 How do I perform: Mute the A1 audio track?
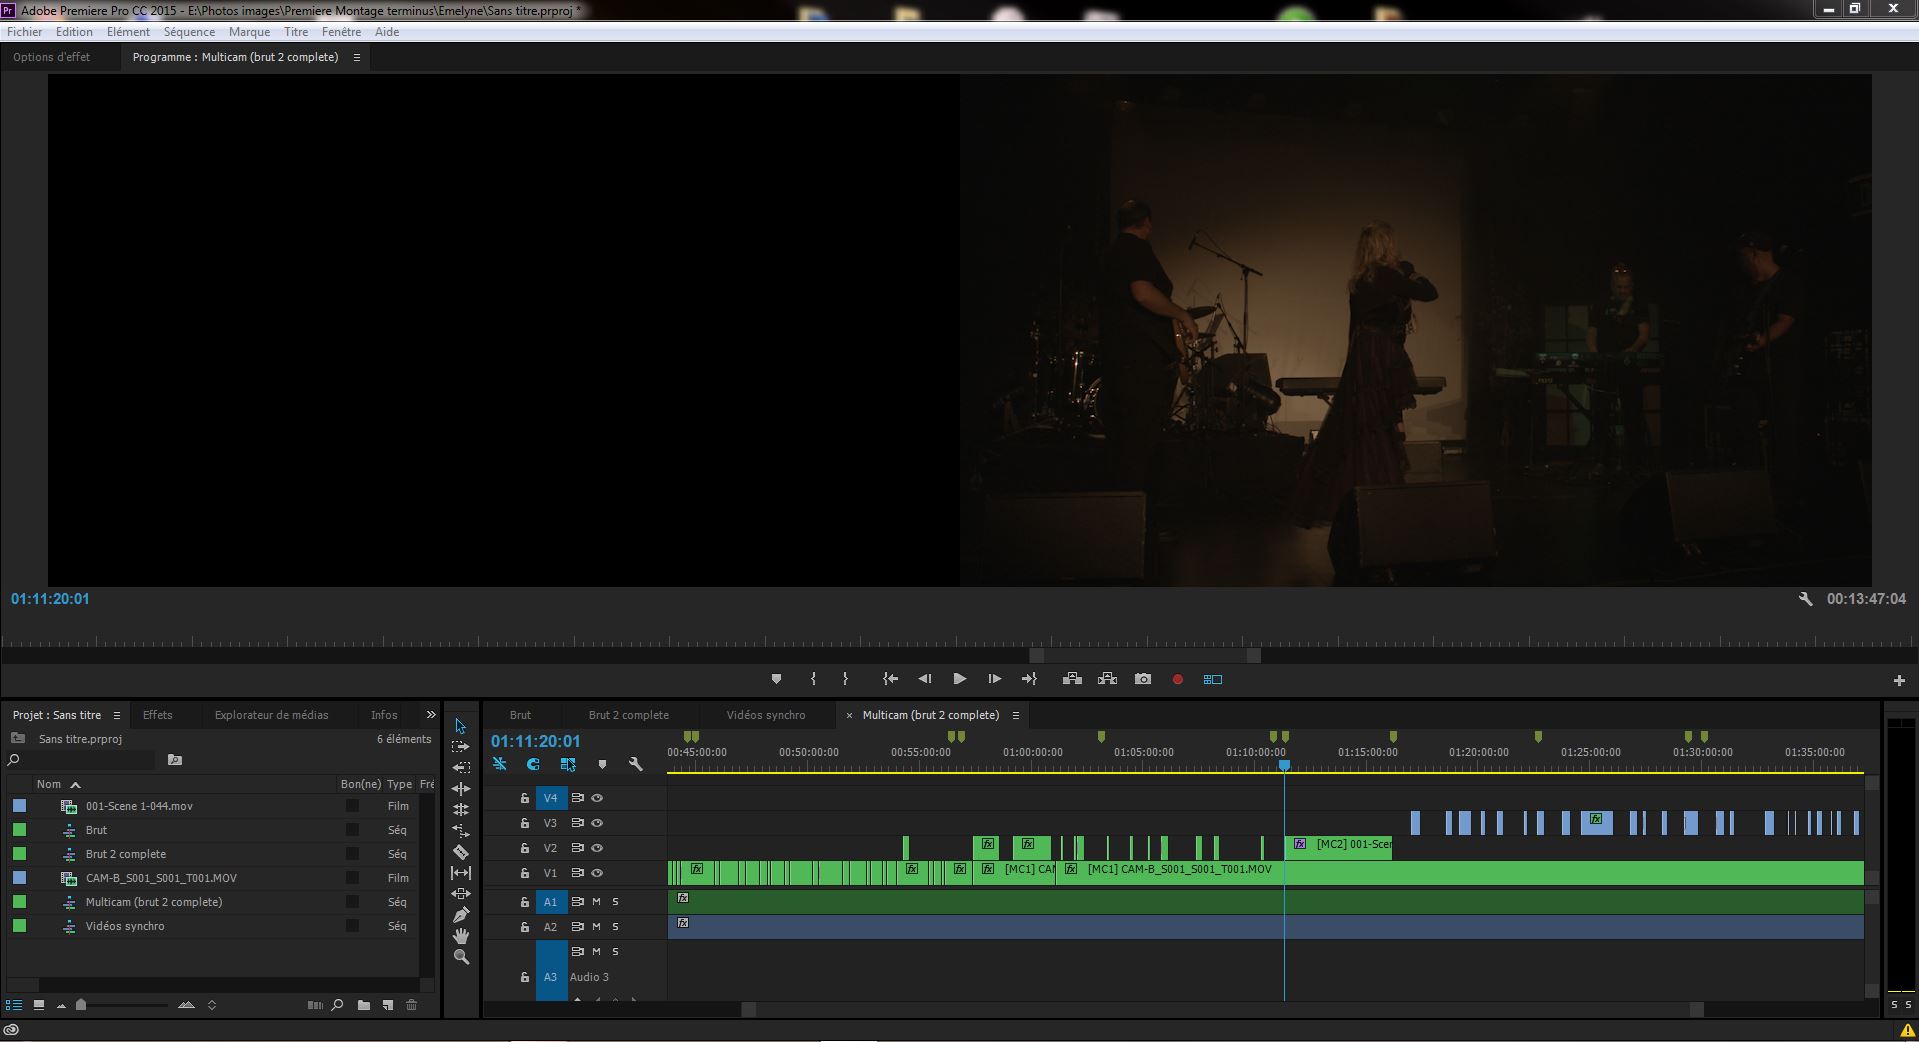tap(596, 902)
